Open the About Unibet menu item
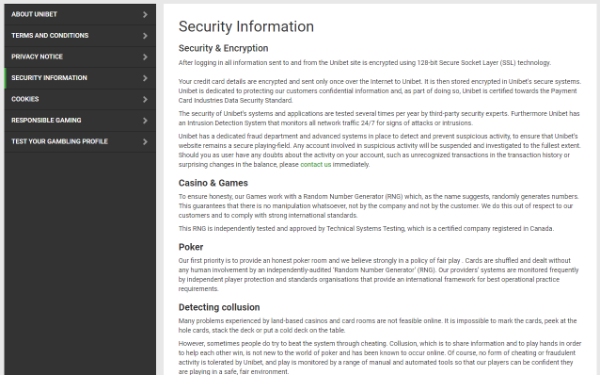 coord(80,15)
